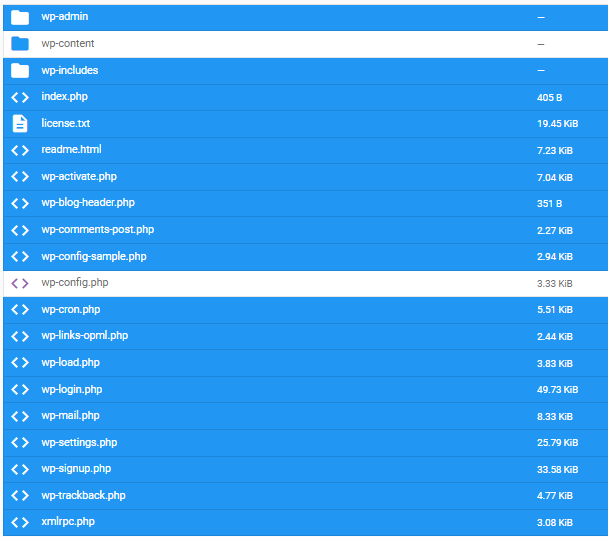Click the 7.23 KiB size value
Screen dimensions: 608x537
555,151
